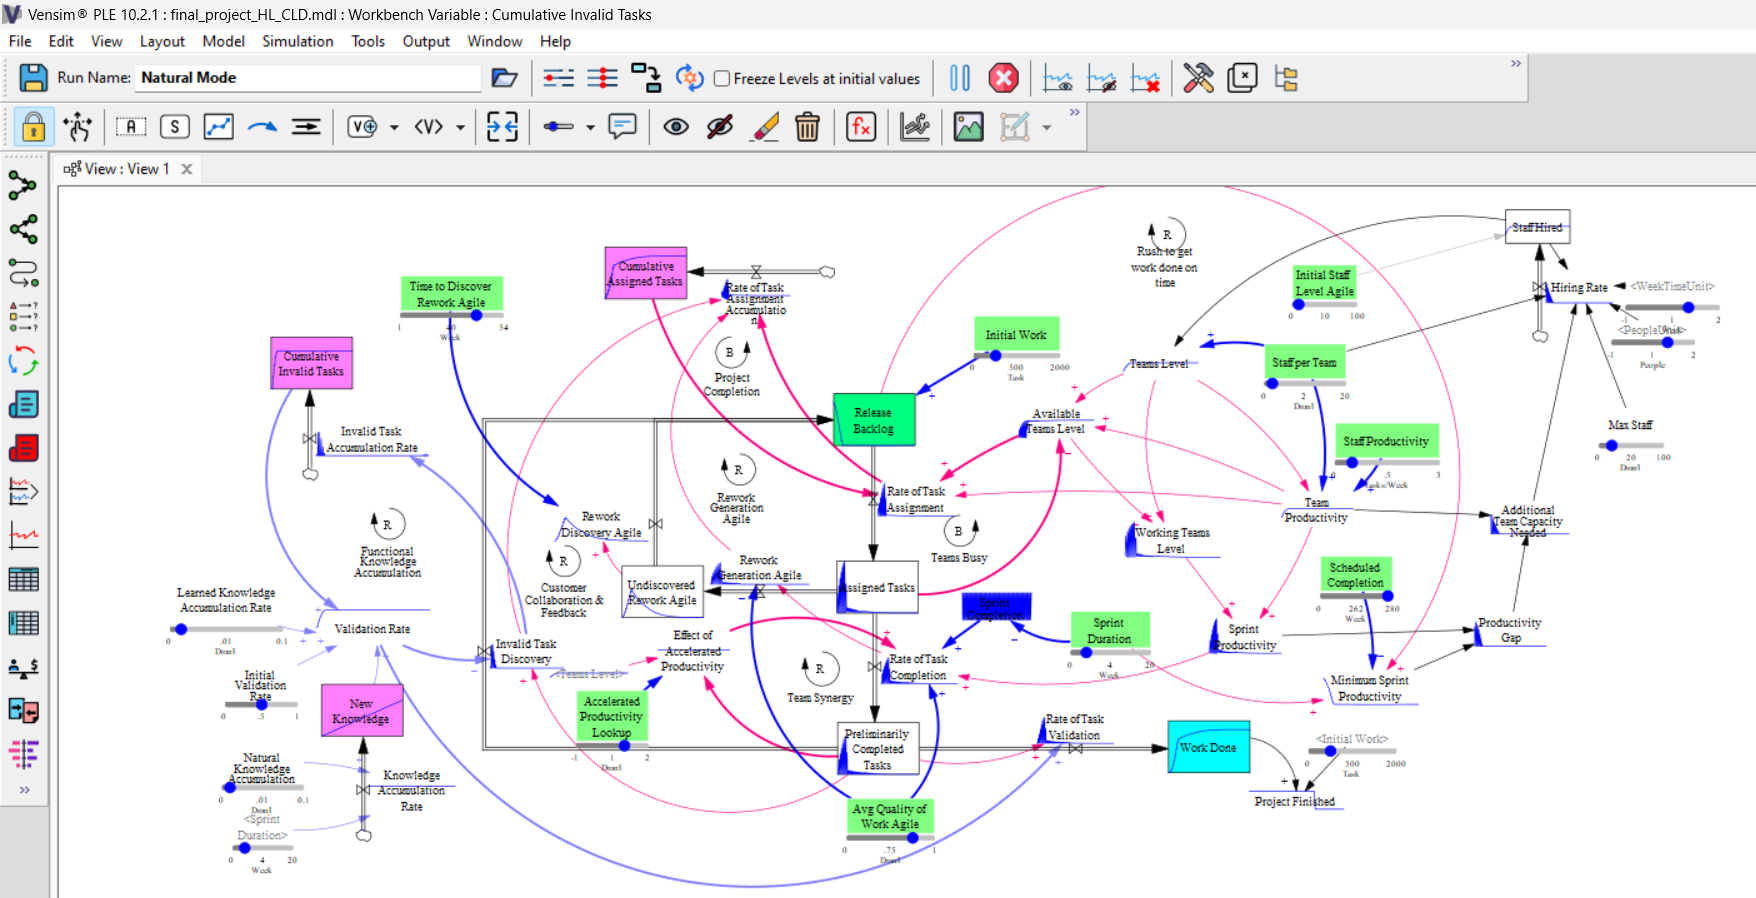Click the Run Name input field
Screen dimensions: 1756x898
pos(308,78)
